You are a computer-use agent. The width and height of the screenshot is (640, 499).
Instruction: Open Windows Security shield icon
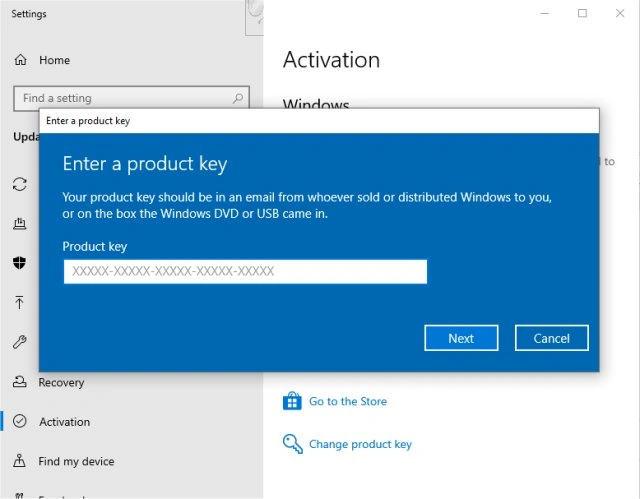tap(20, 263)
